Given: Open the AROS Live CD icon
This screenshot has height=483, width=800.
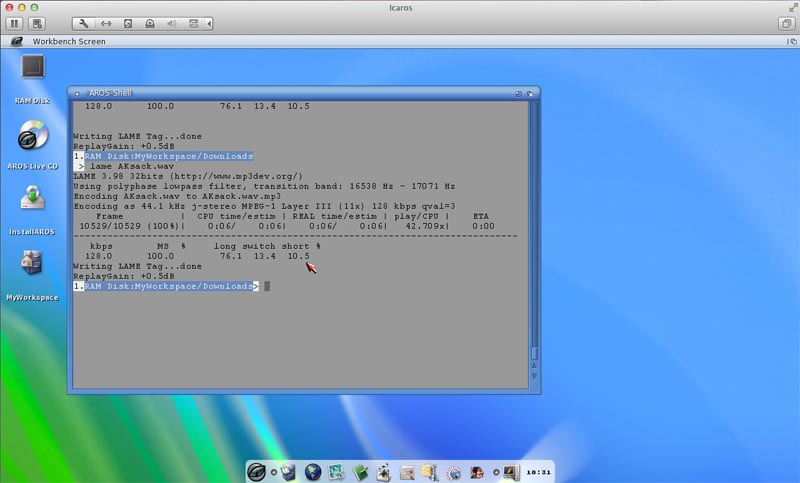Looking at the screenshot, I should [x=33, y=135].
